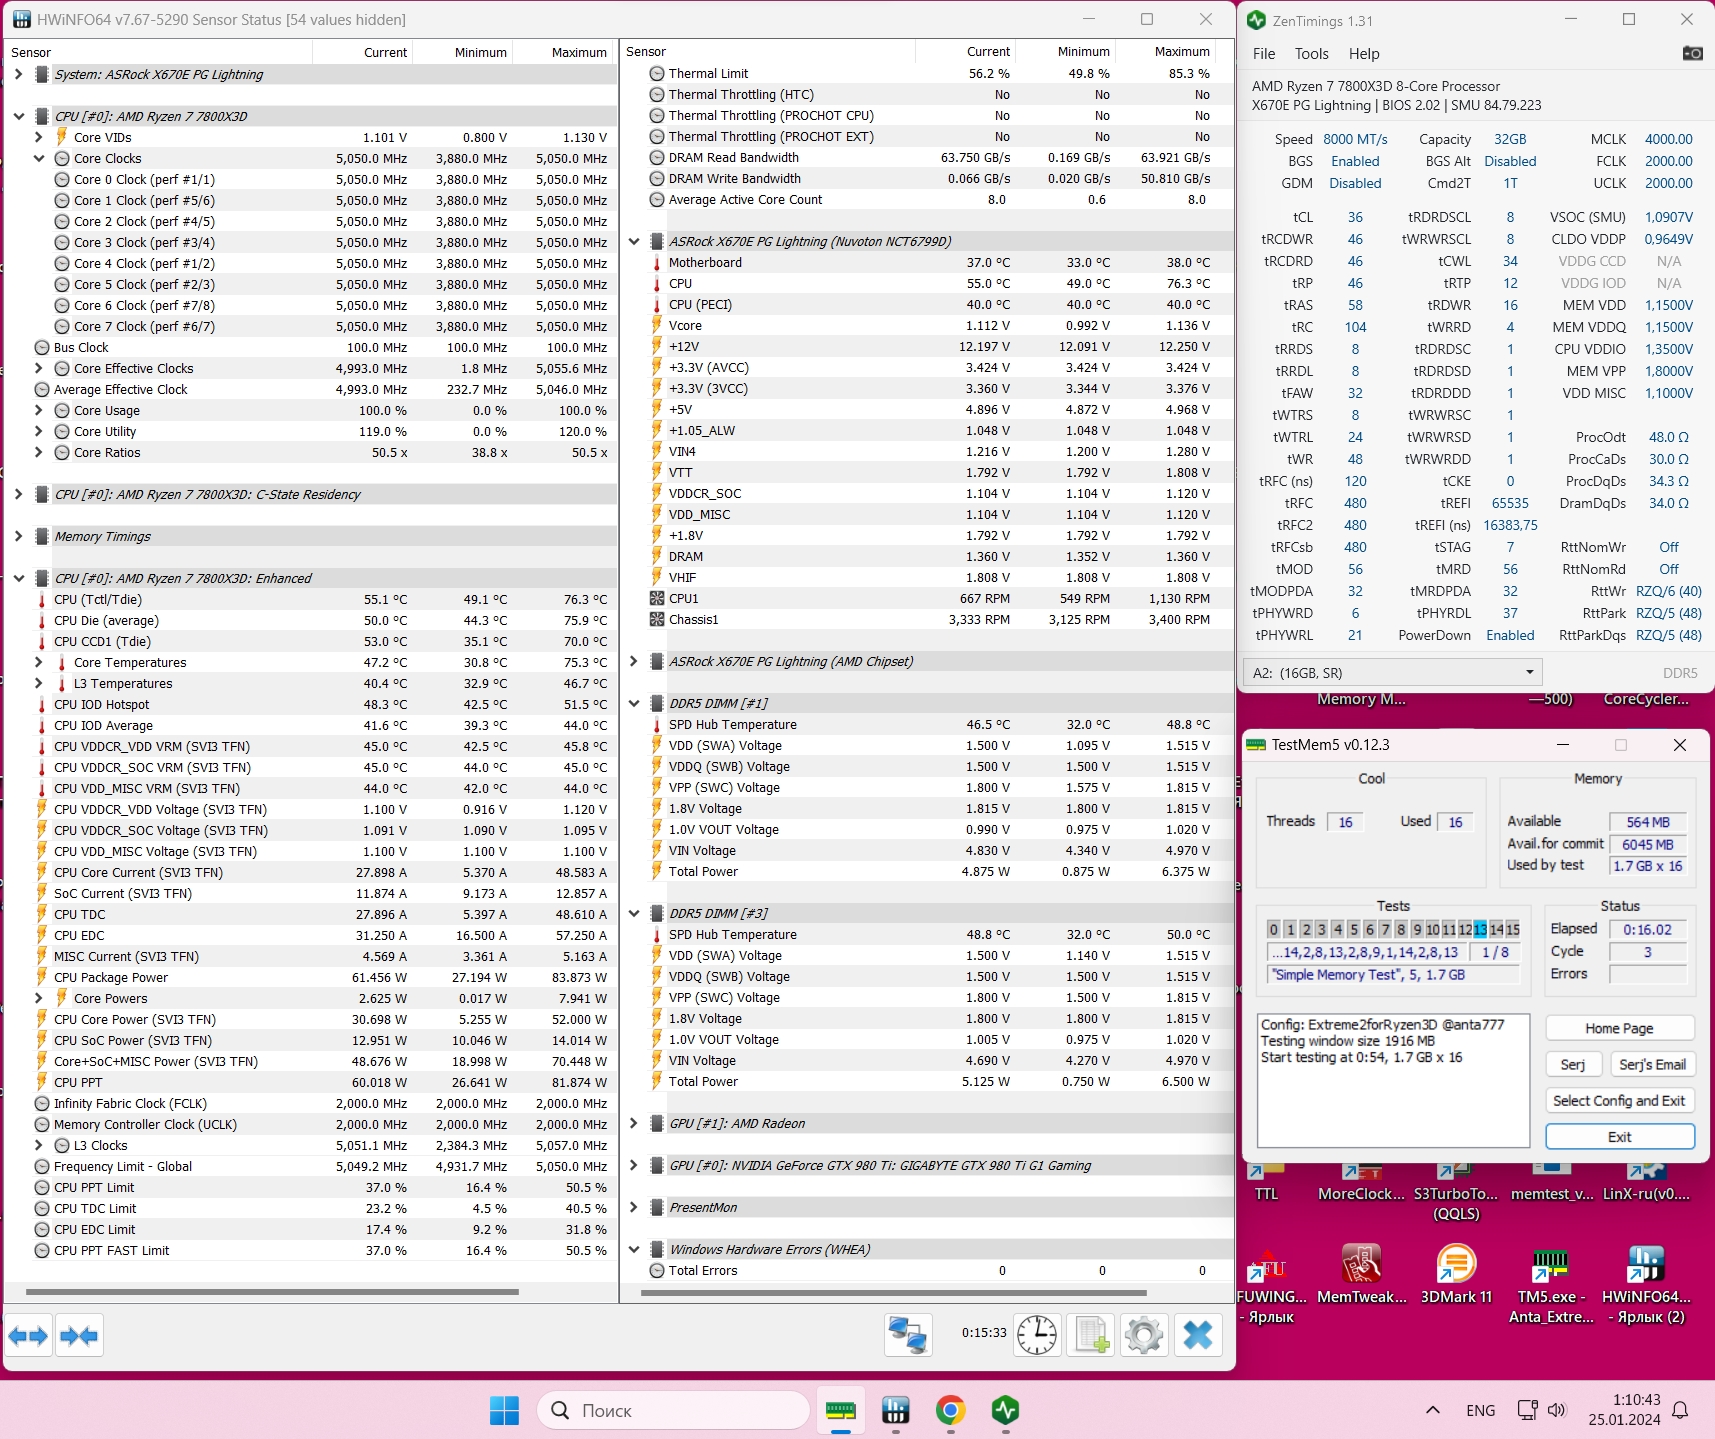Open the notification bell in the taskbar
Viewport: 1715px width, 1439px height.
click(x=1681, y=1410)
